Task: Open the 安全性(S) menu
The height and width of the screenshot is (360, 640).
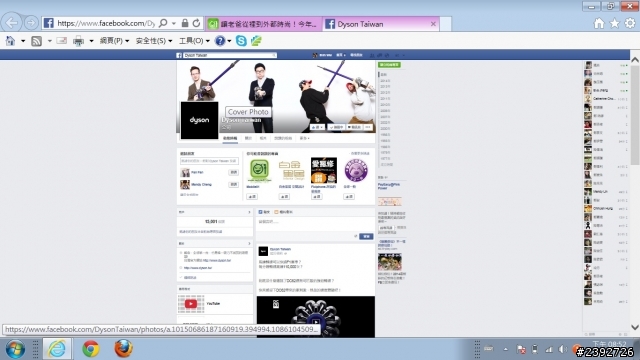Action: click(x=154, y=41)
